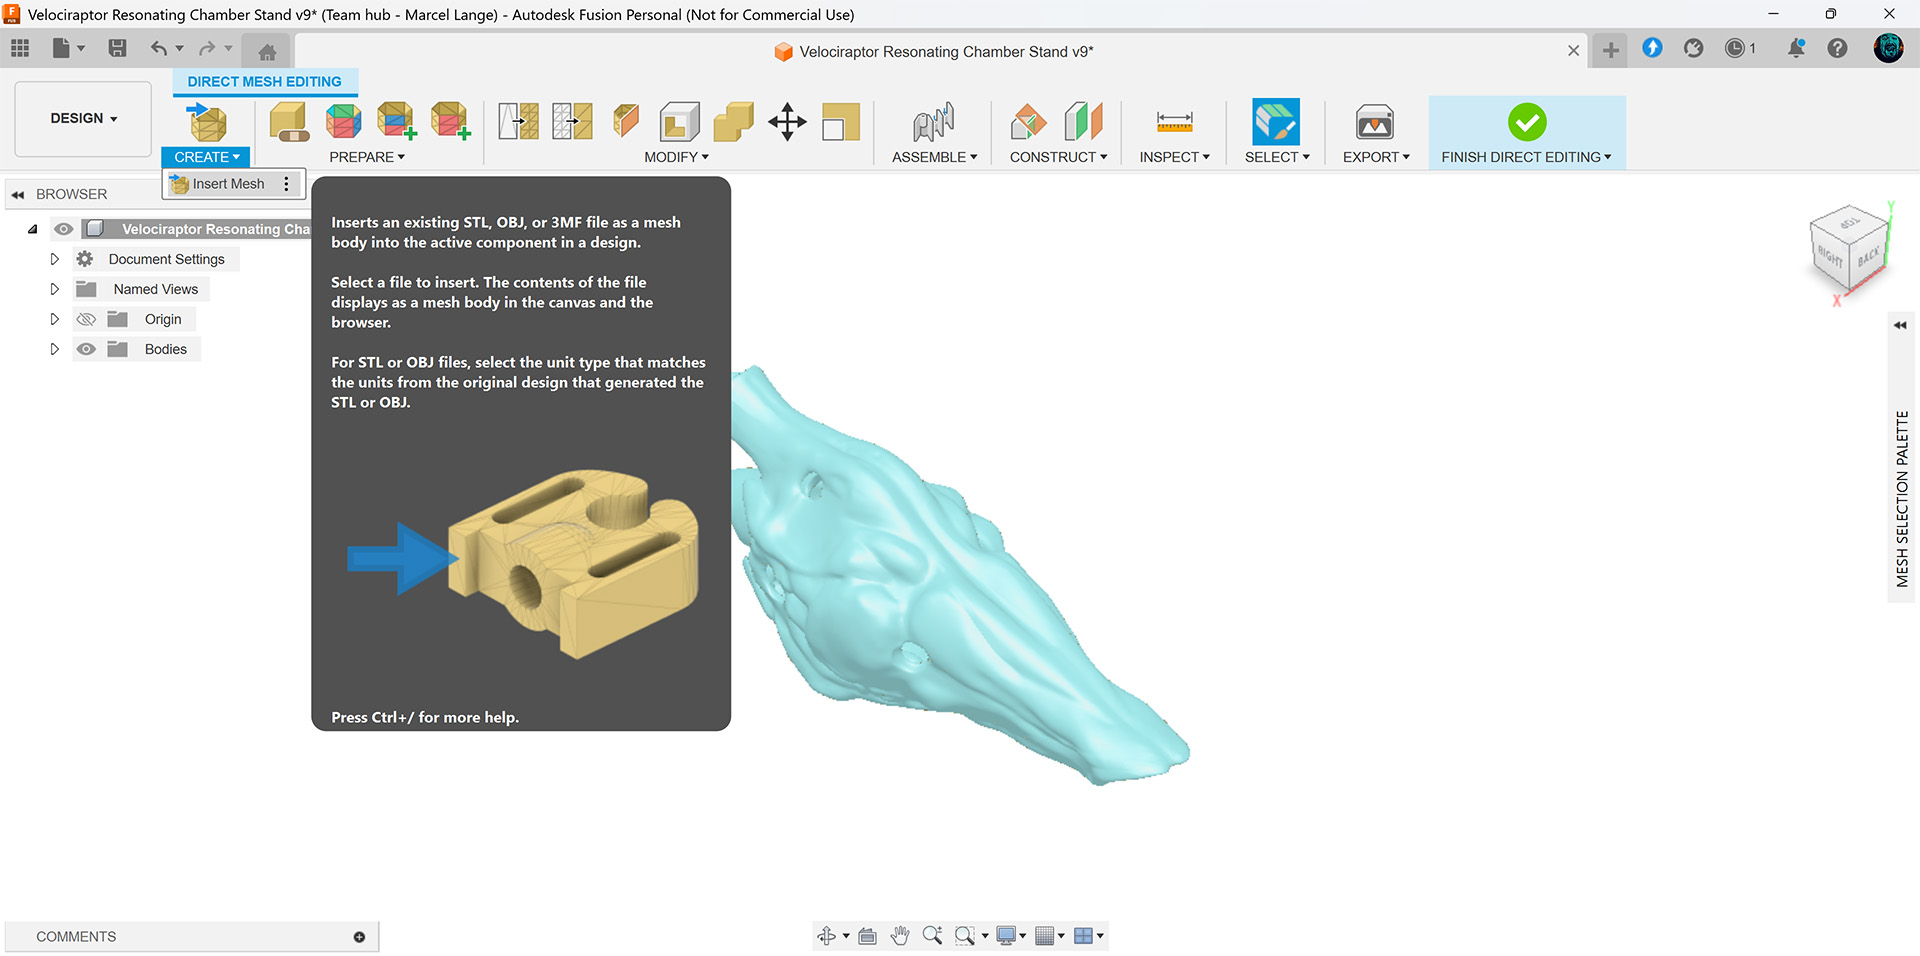The height and width of the screenshot is (956, 1920).
Task: Collapse the root Velociraptor component node
Action: point(33,229)
